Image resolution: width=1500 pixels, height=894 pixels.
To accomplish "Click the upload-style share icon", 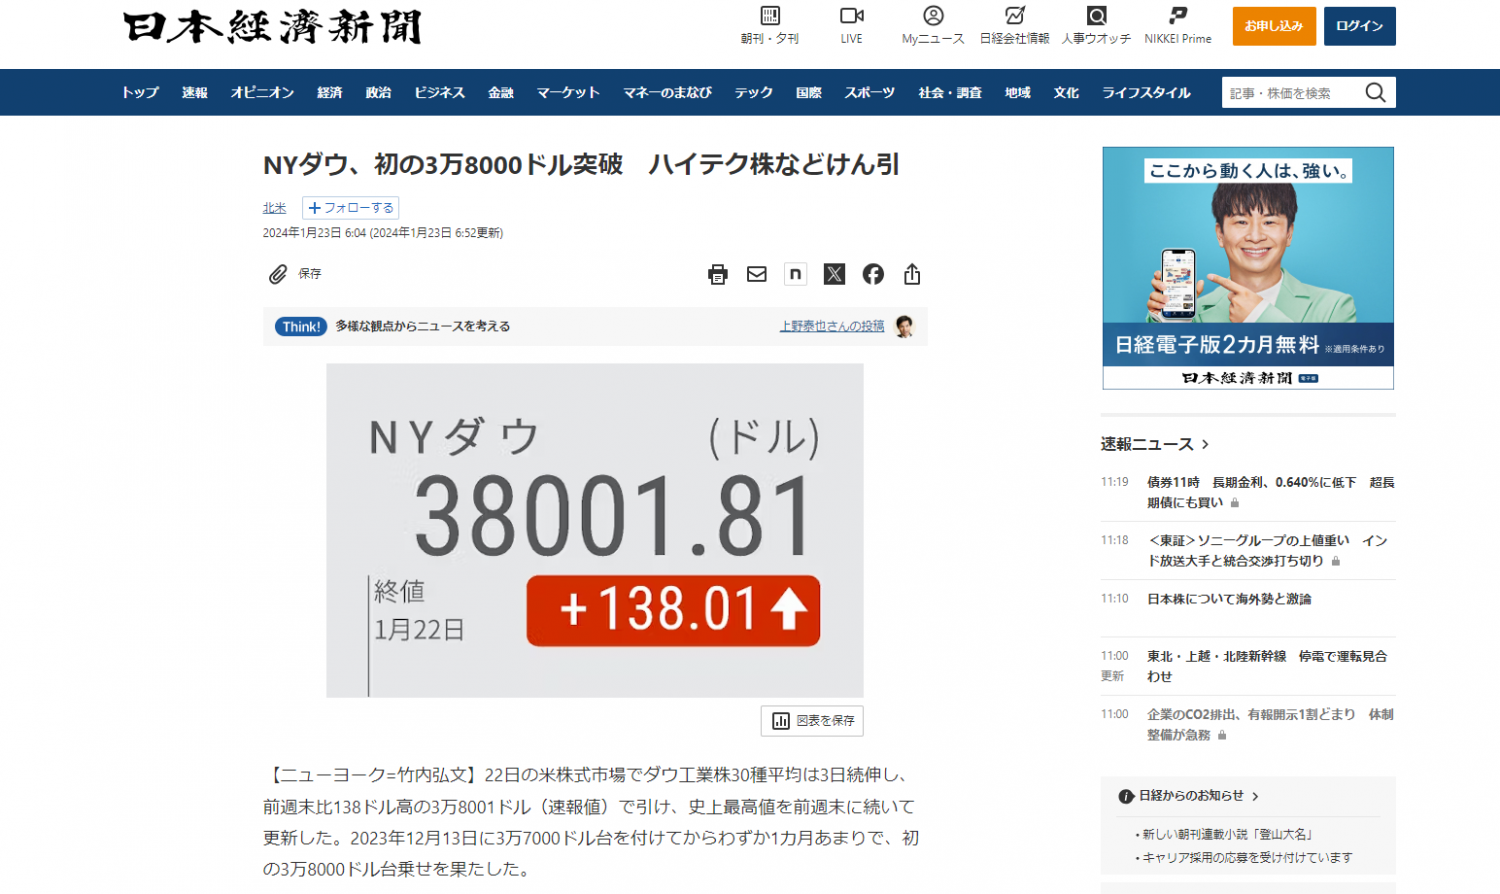I will (912, 274).
